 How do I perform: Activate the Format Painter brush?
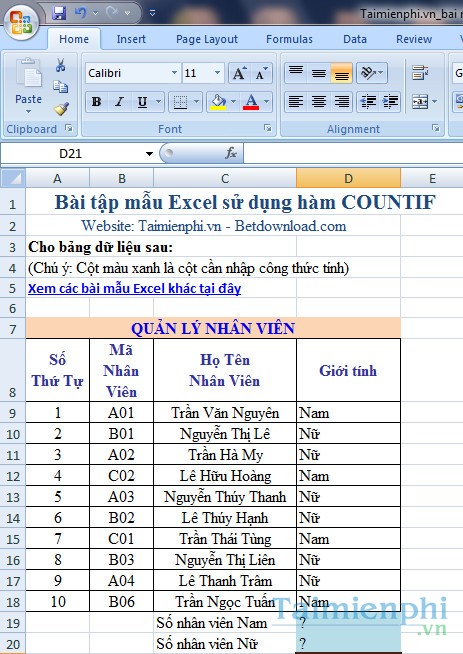coord(61,108)
